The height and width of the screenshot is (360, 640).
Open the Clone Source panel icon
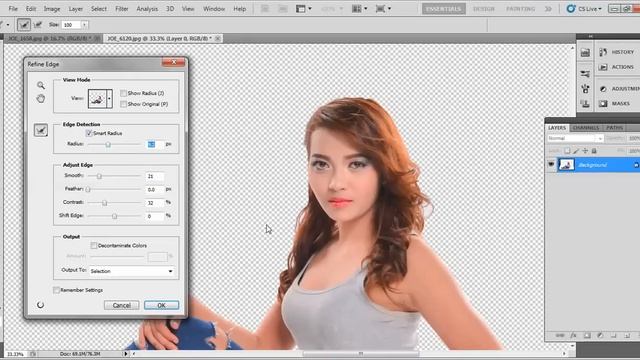(x=585, y=104)
